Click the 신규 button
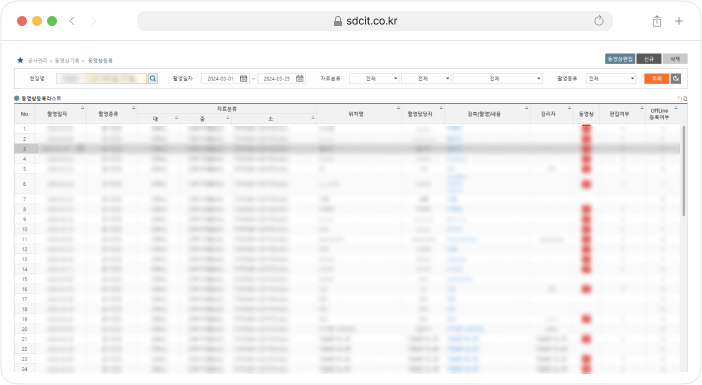The width and height of the screenshot is (702, 385). point(649,59)
